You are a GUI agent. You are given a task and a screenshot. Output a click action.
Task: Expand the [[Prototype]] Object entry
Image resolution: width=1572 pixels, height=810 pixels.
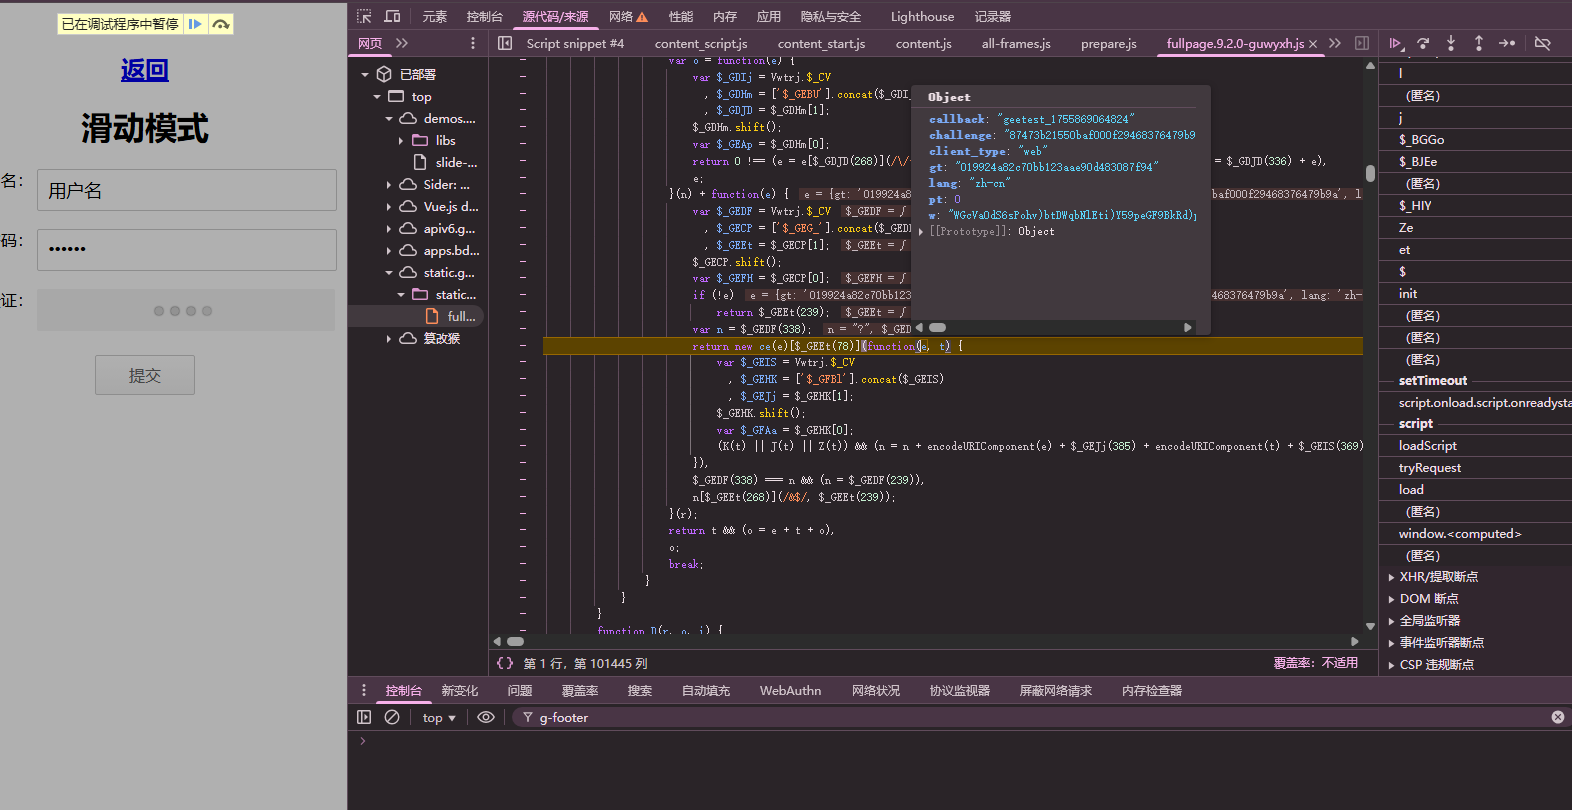tap(921, 231)
